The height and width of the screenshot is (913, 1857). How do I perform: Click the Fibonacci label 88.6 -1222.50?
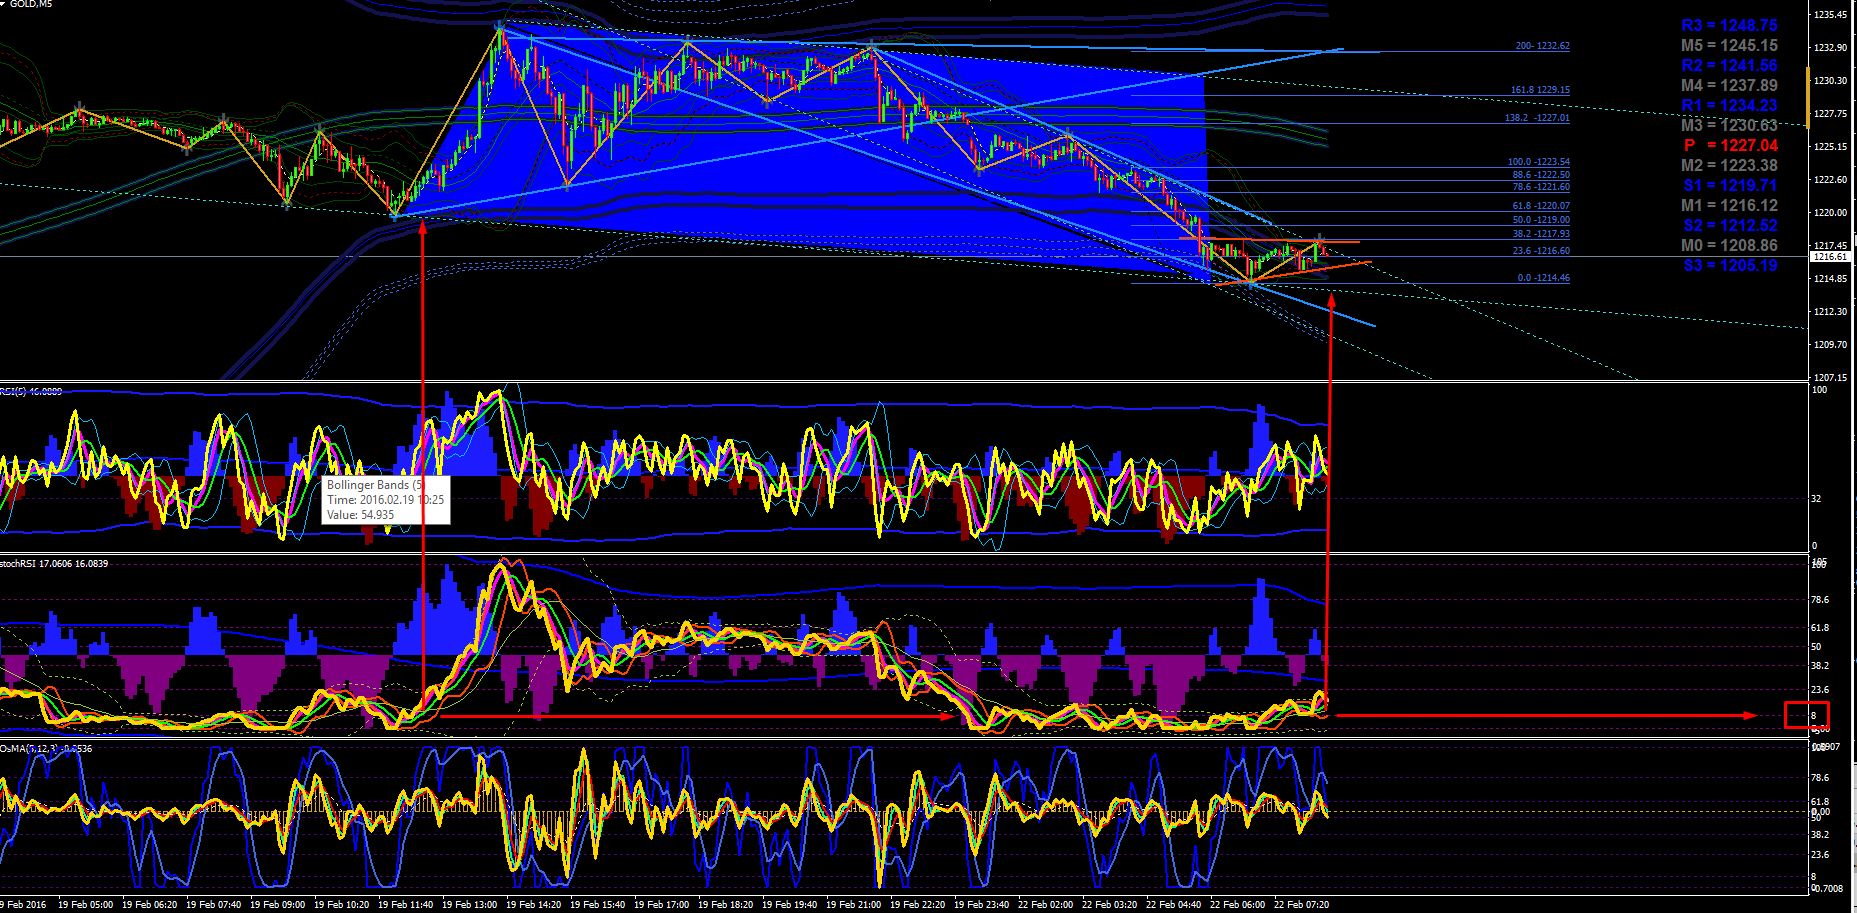click(x=1540, y=175)
